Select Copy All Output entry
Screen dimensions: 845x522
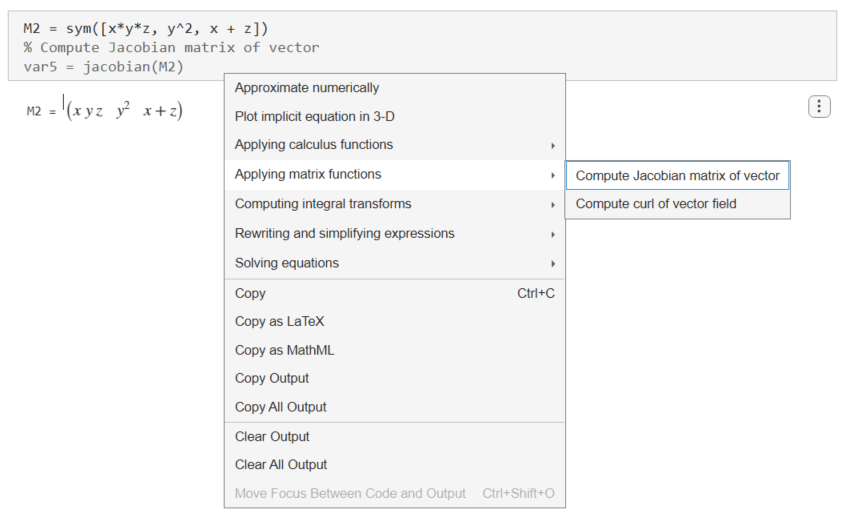click(x=280, y=407)
